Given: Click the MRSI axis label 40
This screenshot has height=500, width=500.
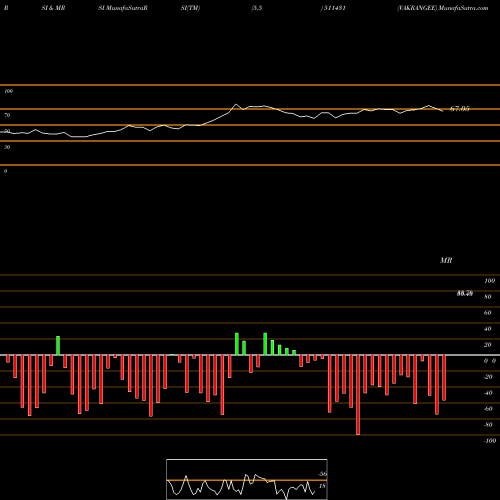Looking at the screenshot, I should point(487,329).
